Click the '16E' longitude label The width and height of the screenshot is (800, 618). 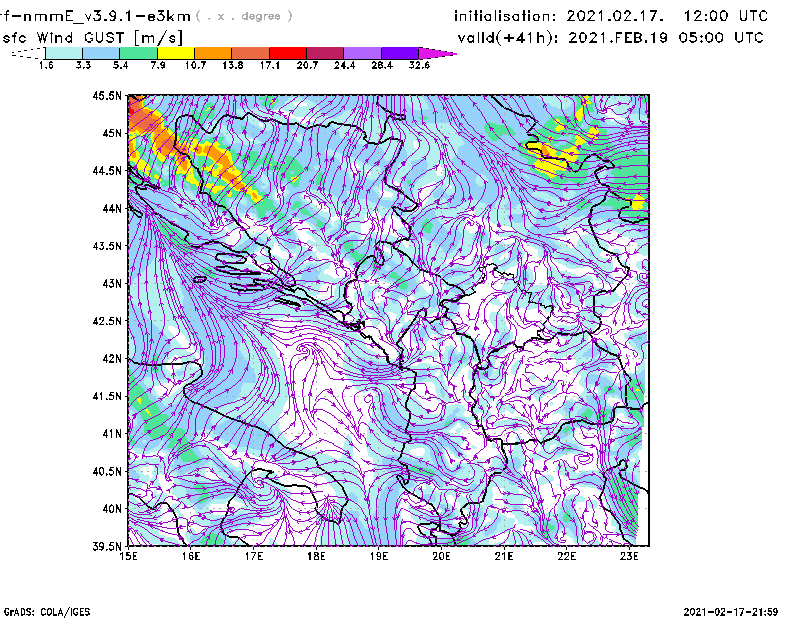191,556
